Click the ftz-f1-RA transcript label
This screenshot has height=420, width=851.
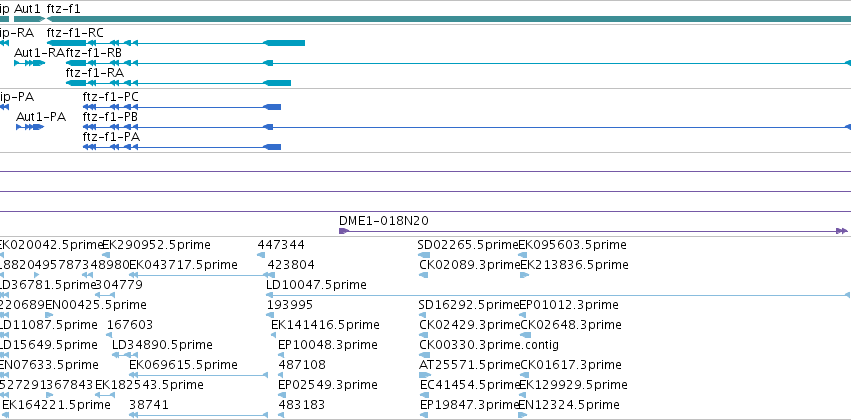pos(95,73)
